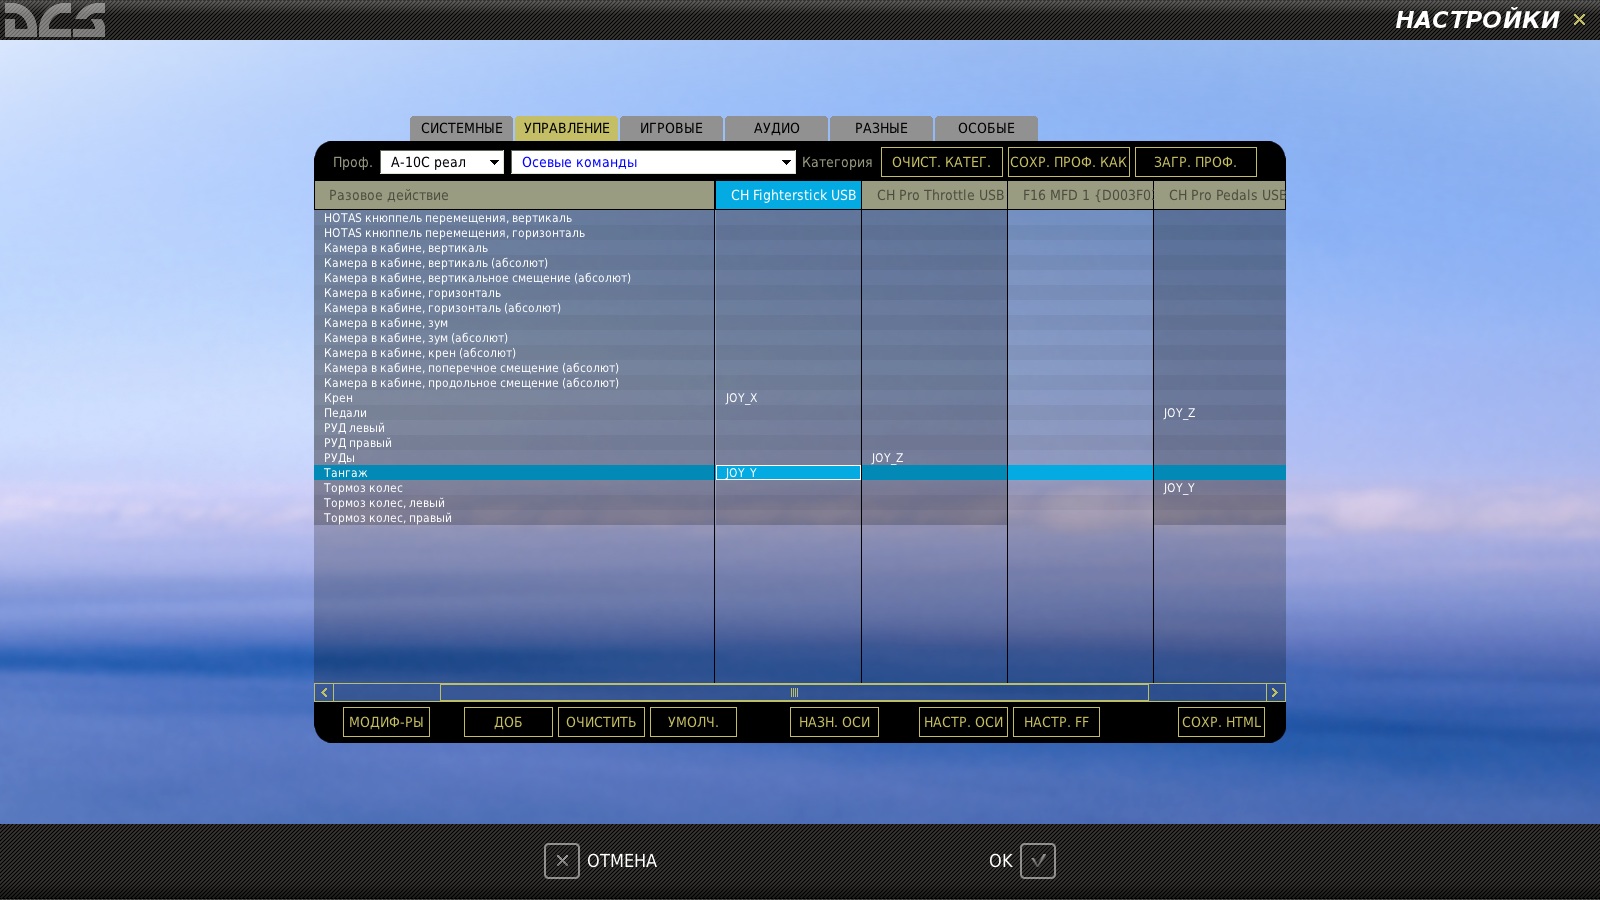Screen dimensions: 1600x900
Task: Select the CH Pro Pedals USB column header
Action: click(1220, 195)
